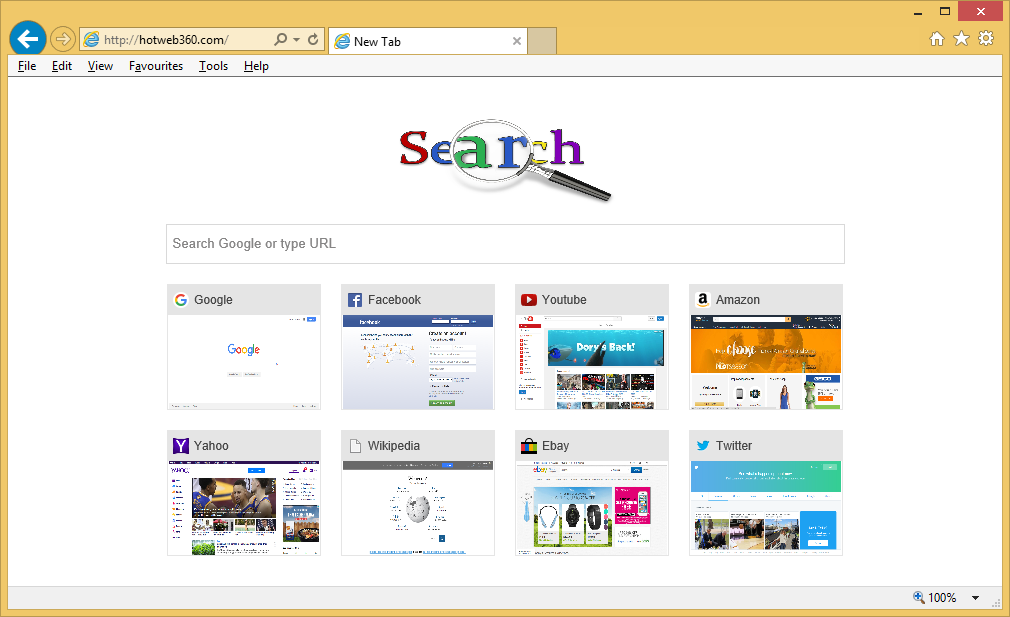1010x617 pixels.
Task: Click the Wikipedia tile label
Action: pyautogui.click(x=394, y=446)
